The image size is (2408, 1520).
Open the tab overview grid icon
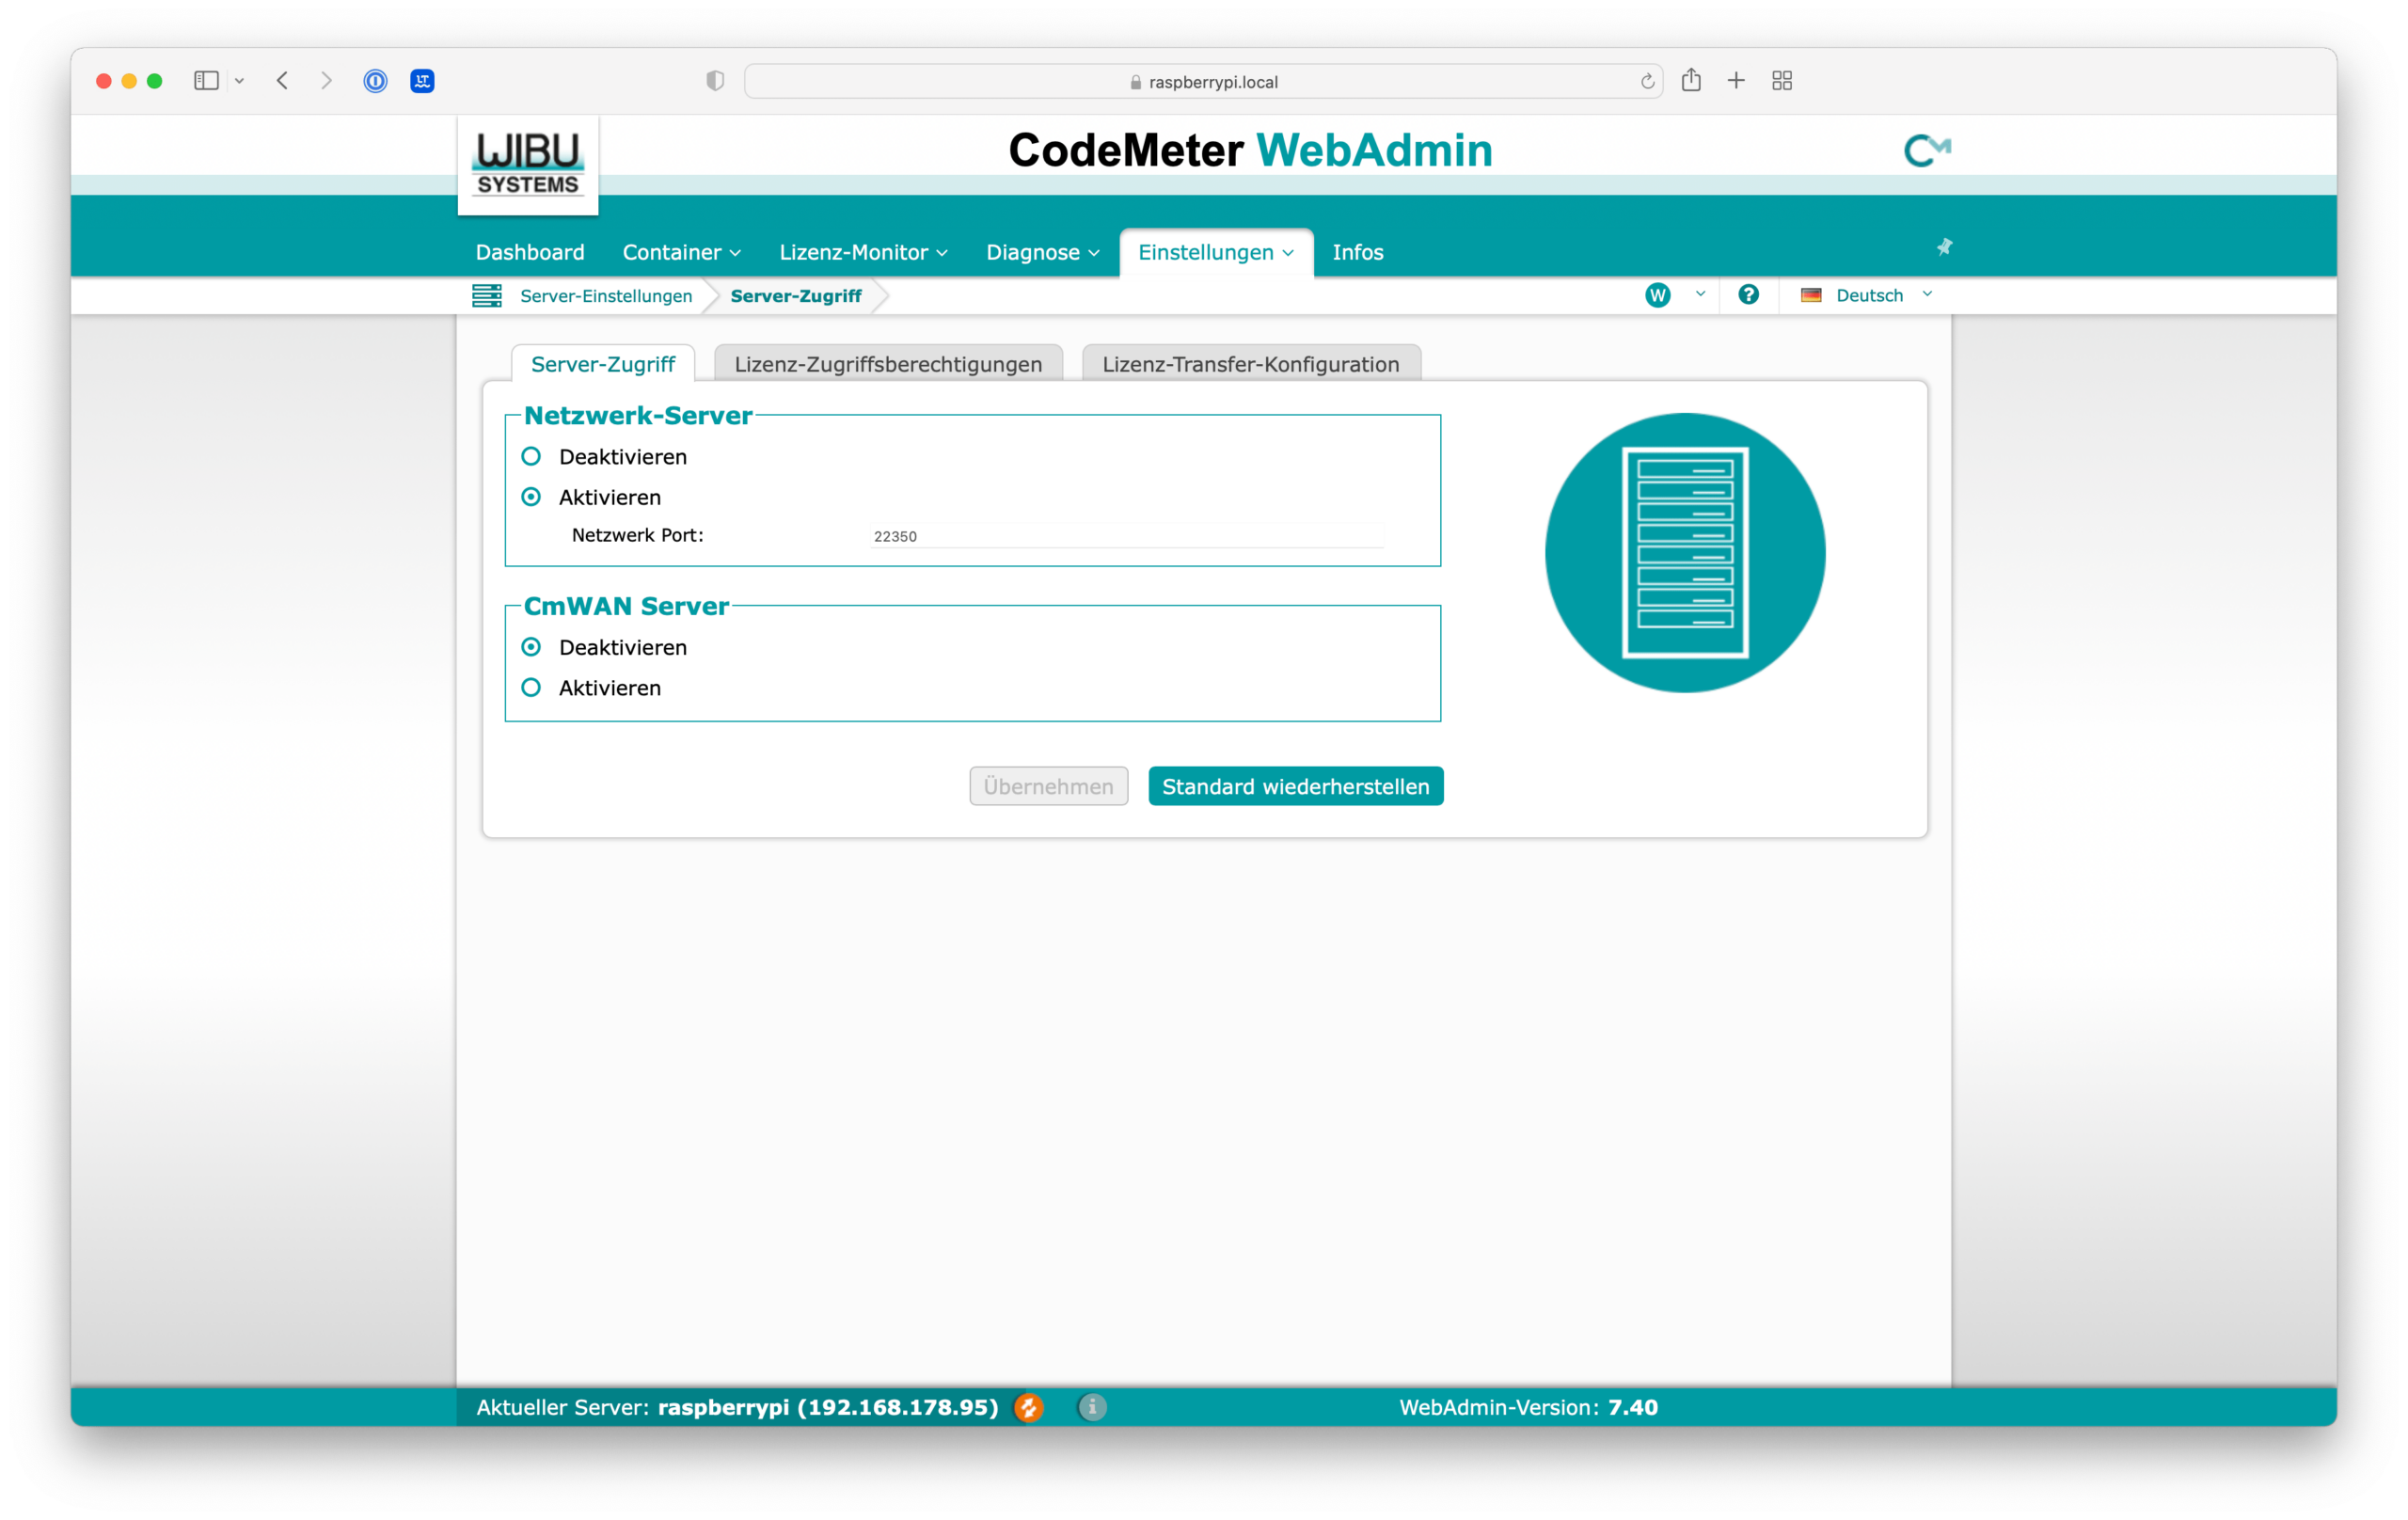pyautogui.click(x=1782, y=81)
